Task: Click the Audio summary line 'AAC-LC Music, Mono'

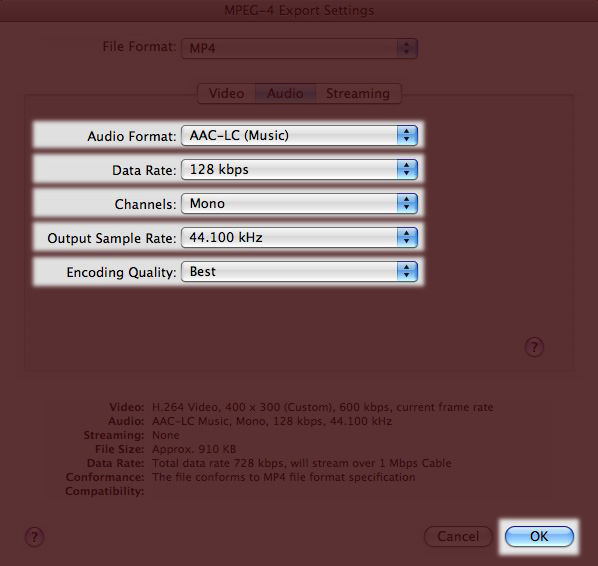Action: (x=272, y=421)
